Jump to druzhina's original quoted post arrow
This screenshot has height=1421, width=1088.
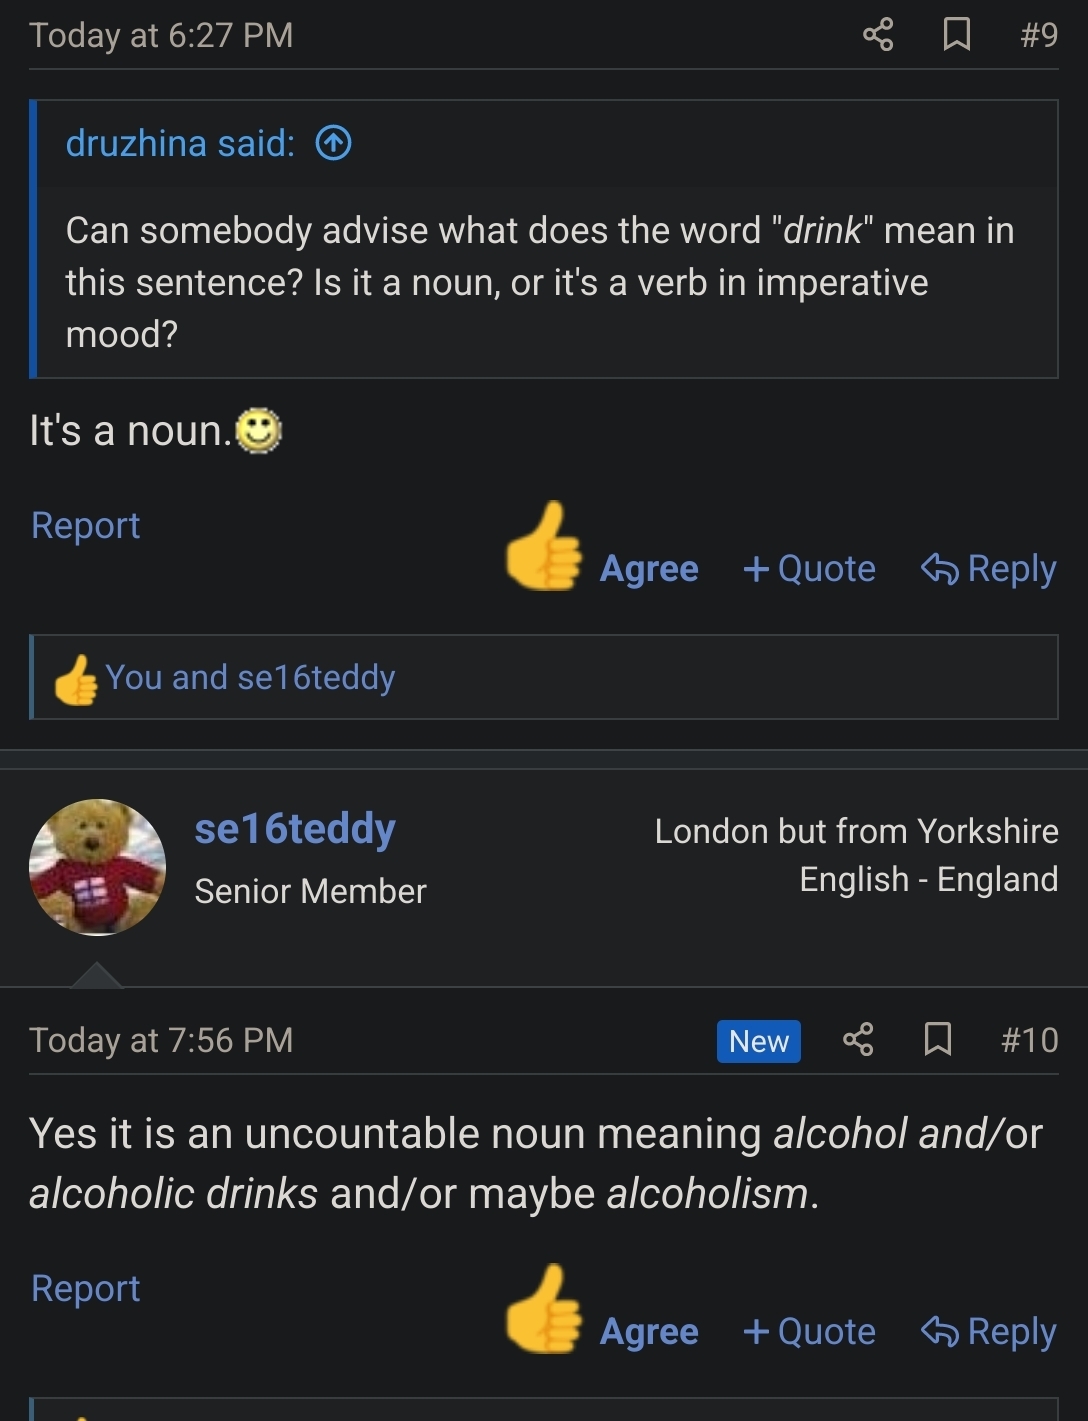(334, 144)
